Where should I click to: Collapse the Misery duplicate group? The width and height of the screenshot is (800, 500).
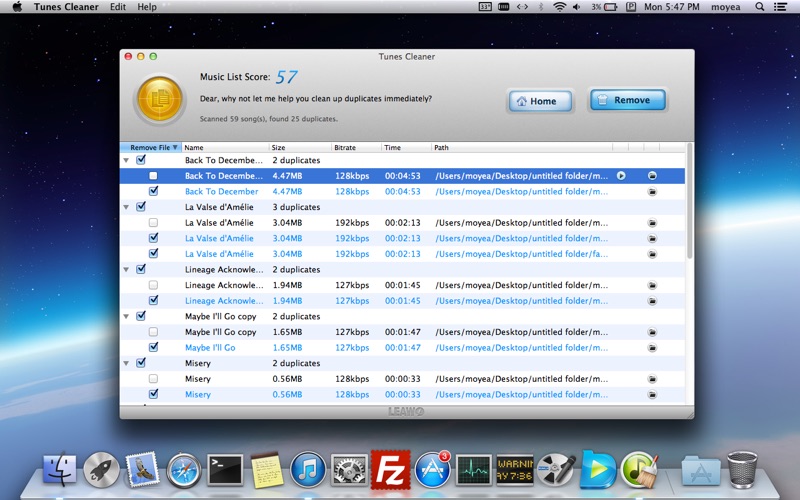coord(126,363)
